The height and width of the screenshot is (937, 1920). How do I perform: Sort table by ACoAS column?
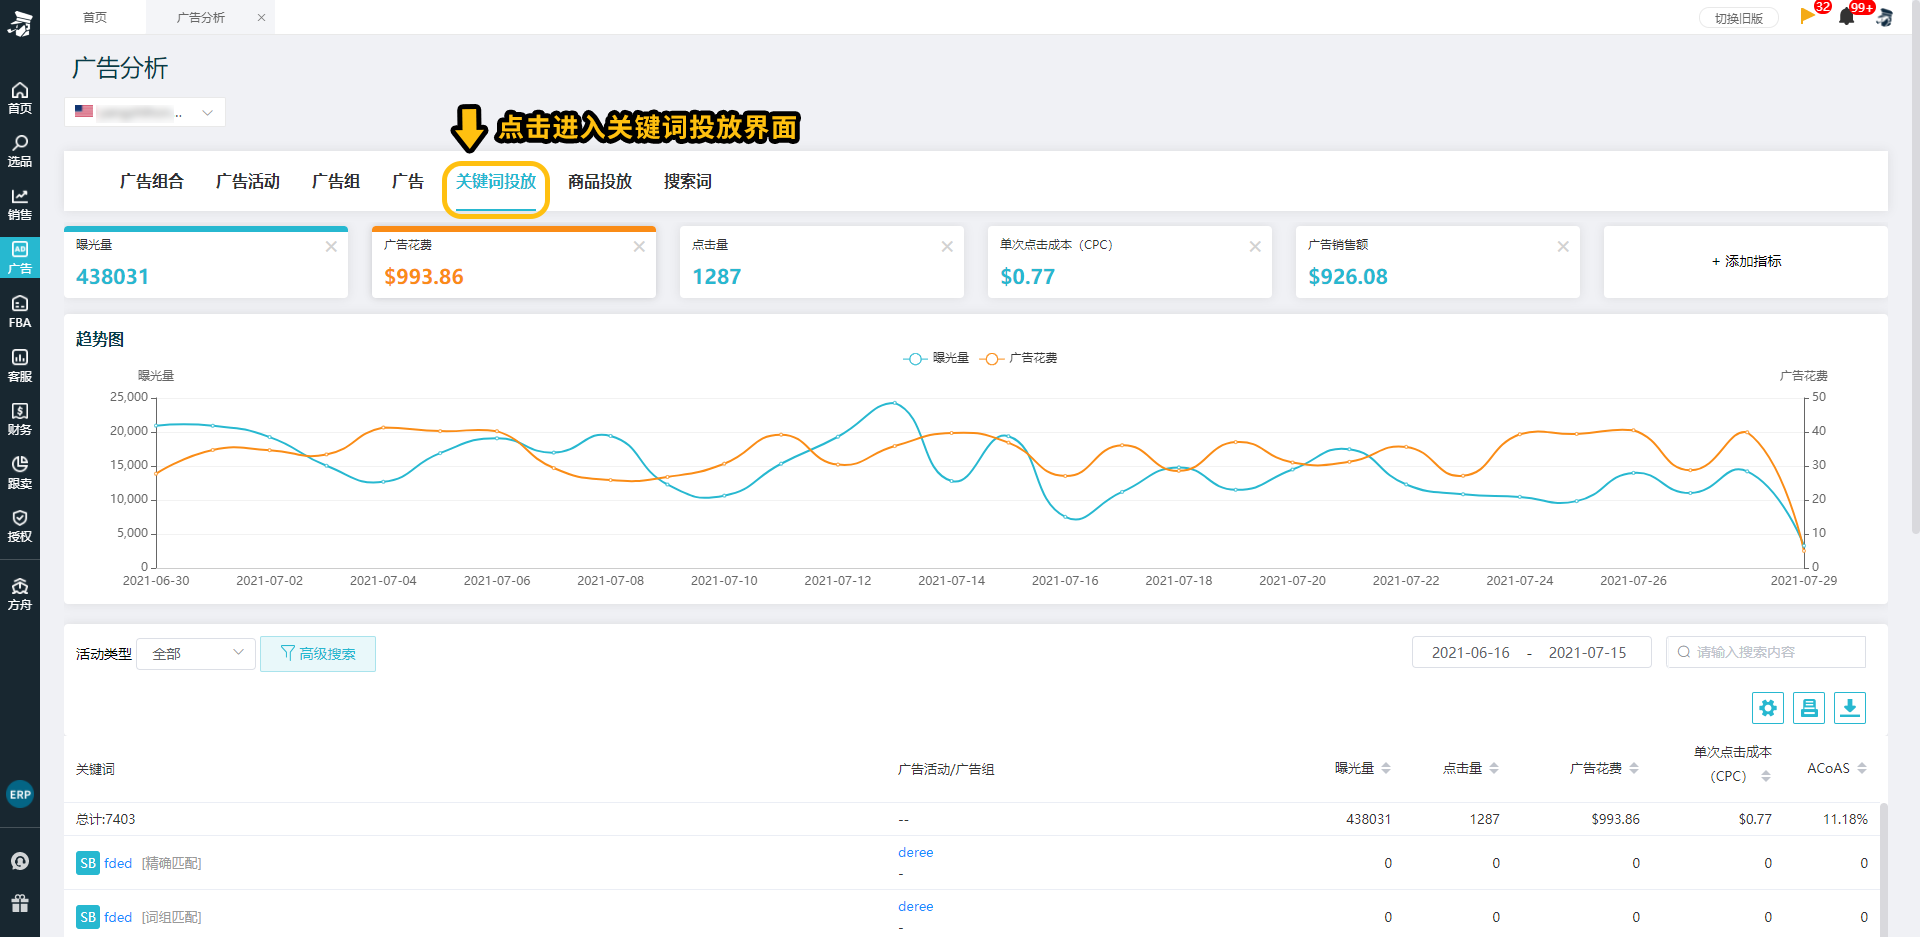pos(1862,769)
